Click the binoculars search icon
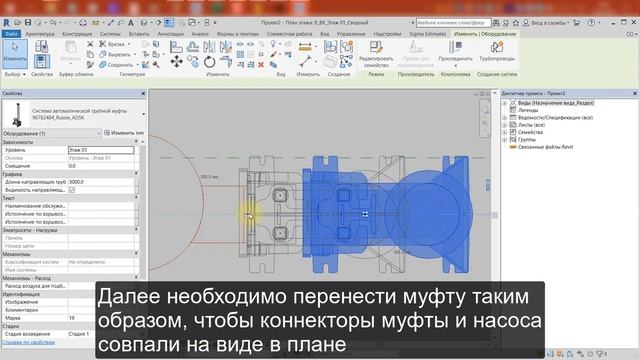 click(496, 23)
